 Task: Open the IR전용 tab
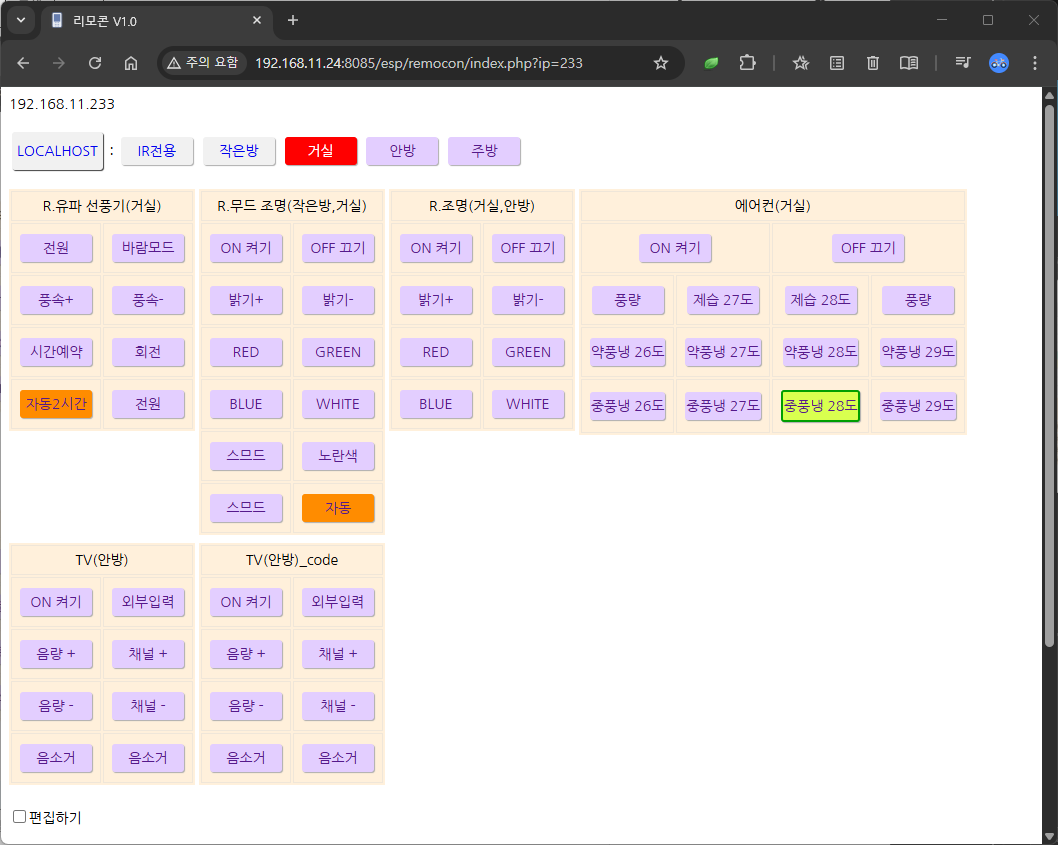click(157, 151)
